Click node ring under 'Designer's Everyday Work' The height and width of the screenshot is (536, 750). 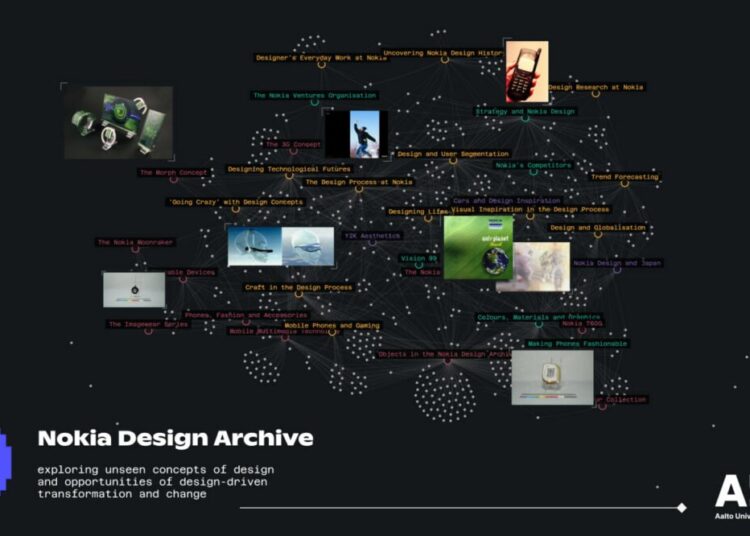tap(321, 65)
